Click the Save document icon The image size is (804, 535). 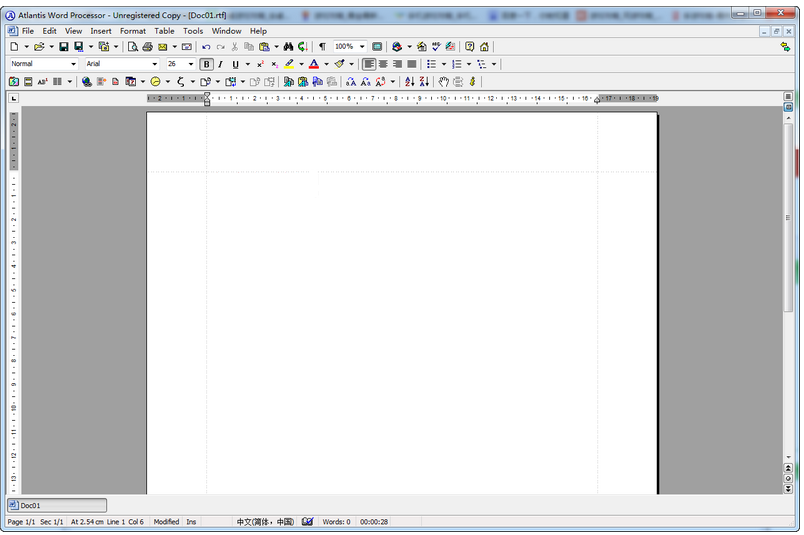click(64, 47)
